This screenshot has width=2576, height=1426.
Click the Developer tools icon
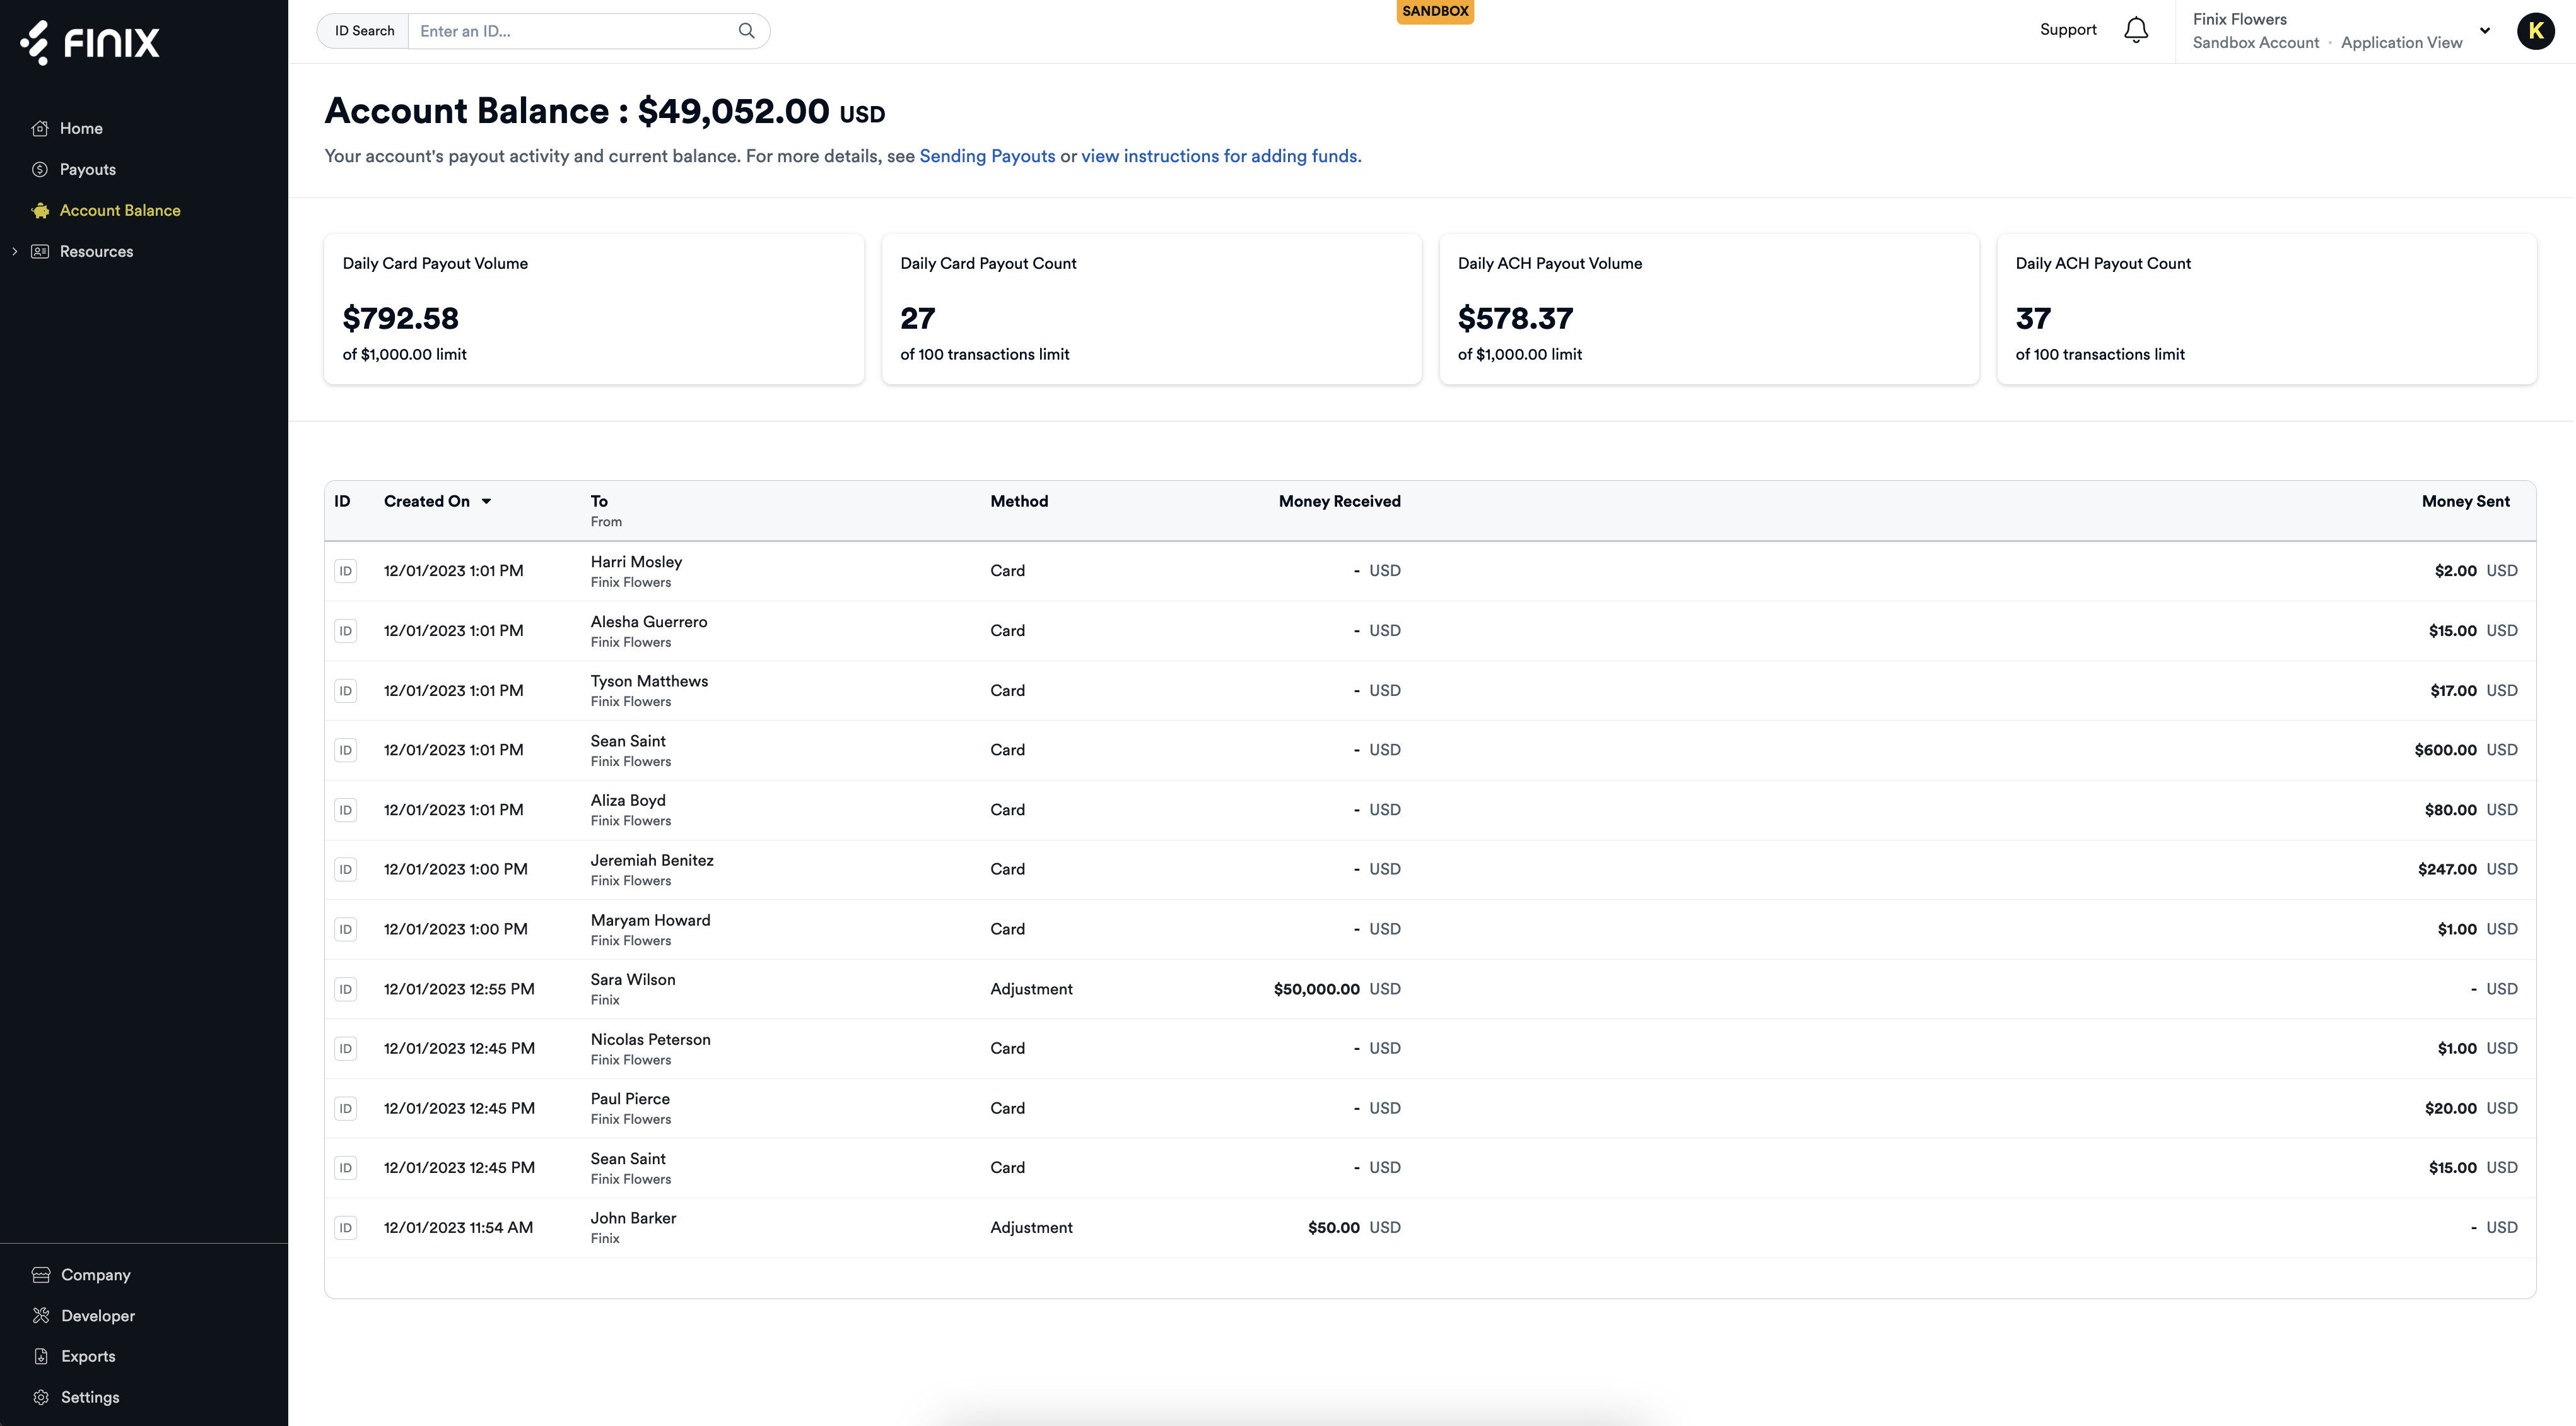pyautogui.click(x=41, y=1316)
